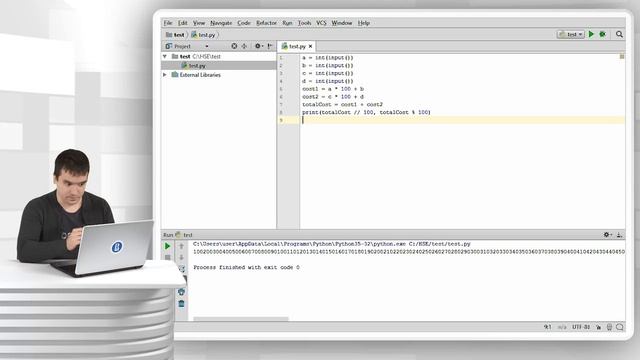Viewport: 640px width, 360px height.
Task: Click the test folder breadcrumb
Action: (176, 35)
